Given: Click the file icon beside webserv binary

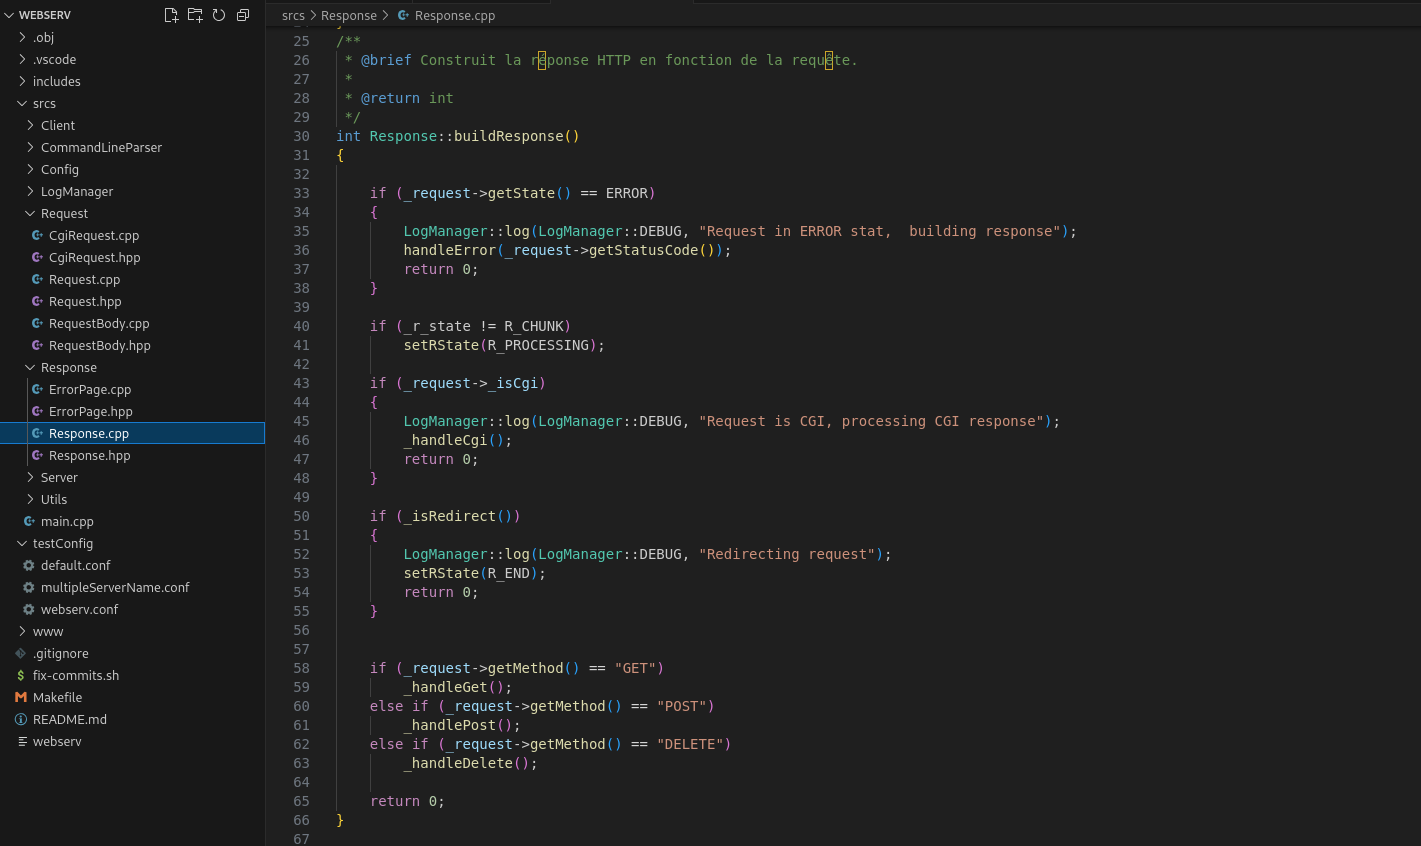Looking at the screenshot, I should click(21, 741).
